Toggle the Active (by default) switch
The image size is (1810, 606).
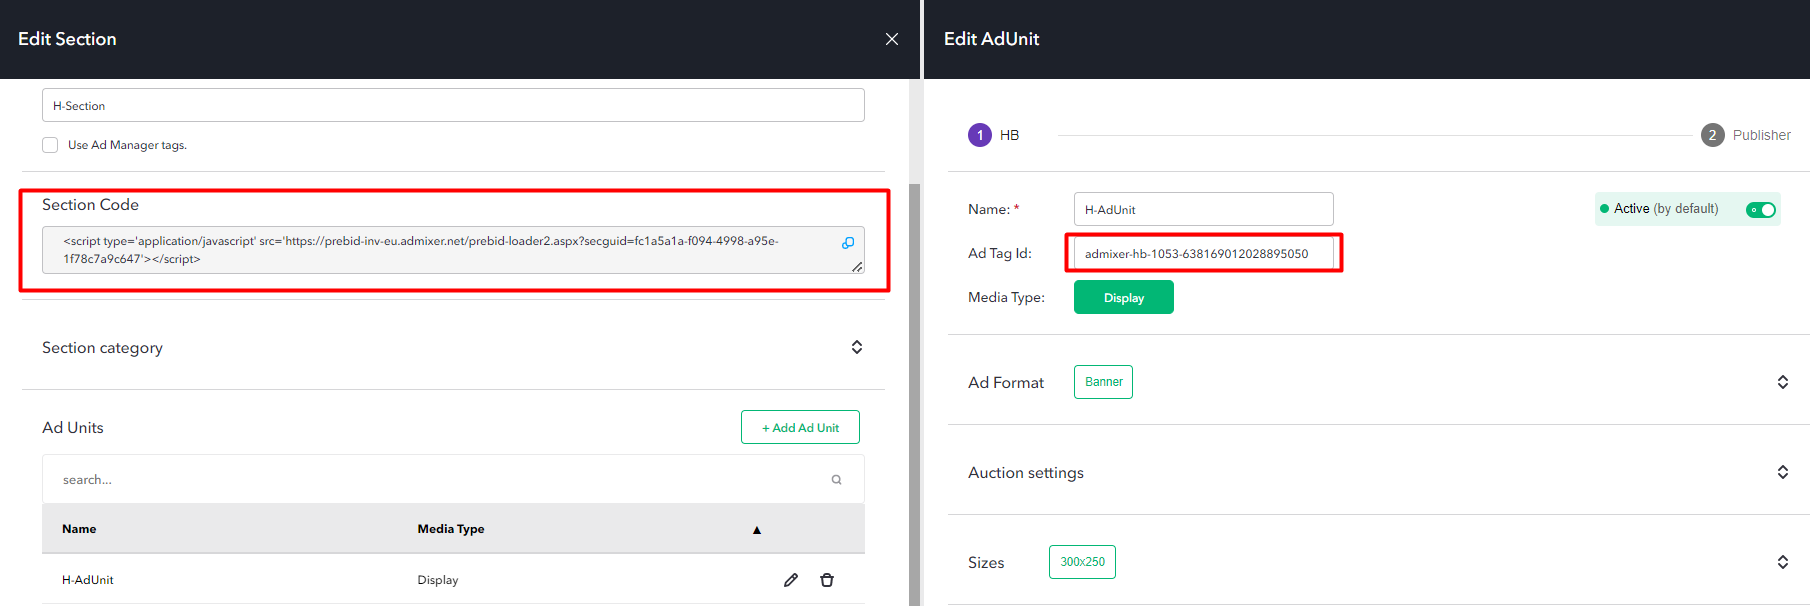pos(1760,209)
